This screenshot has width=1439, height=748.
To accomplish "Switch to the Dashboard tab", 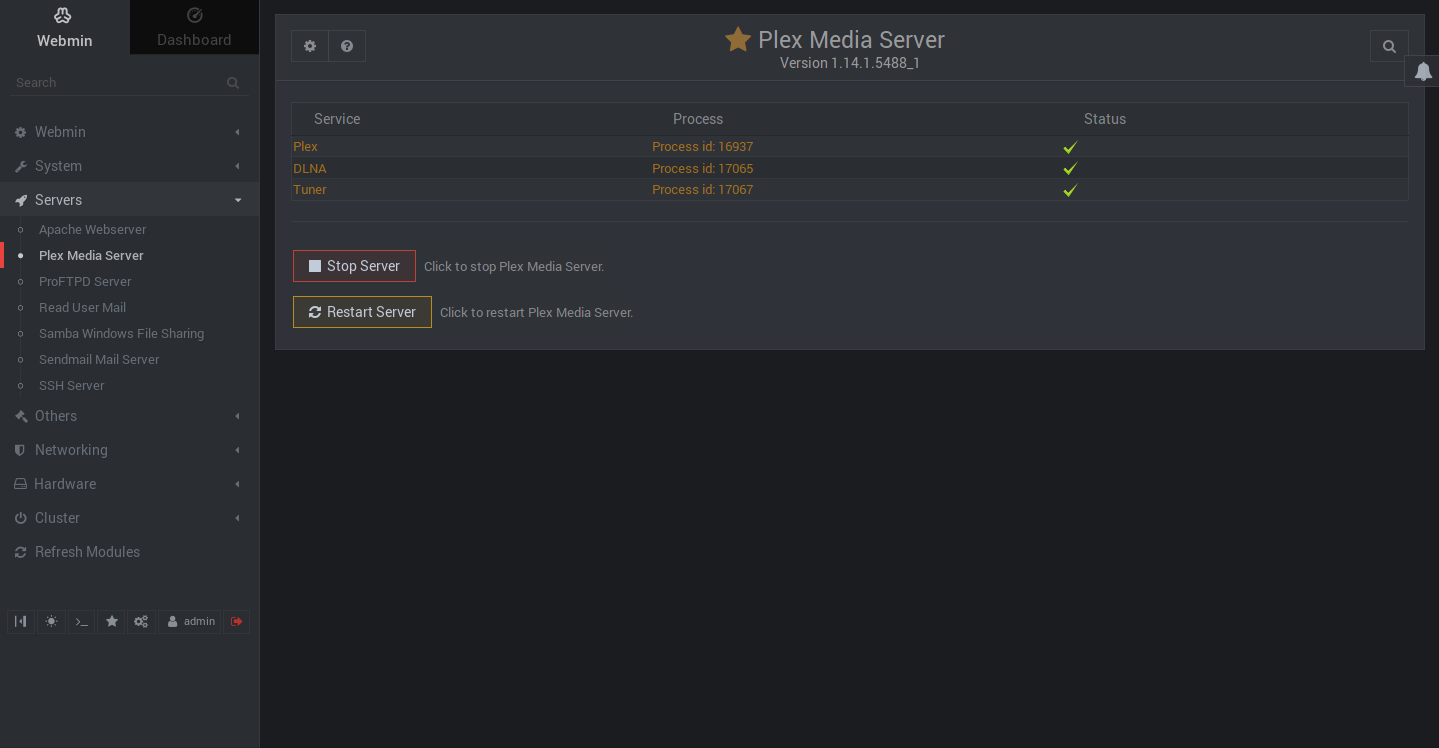I will (x=194, y=27).
